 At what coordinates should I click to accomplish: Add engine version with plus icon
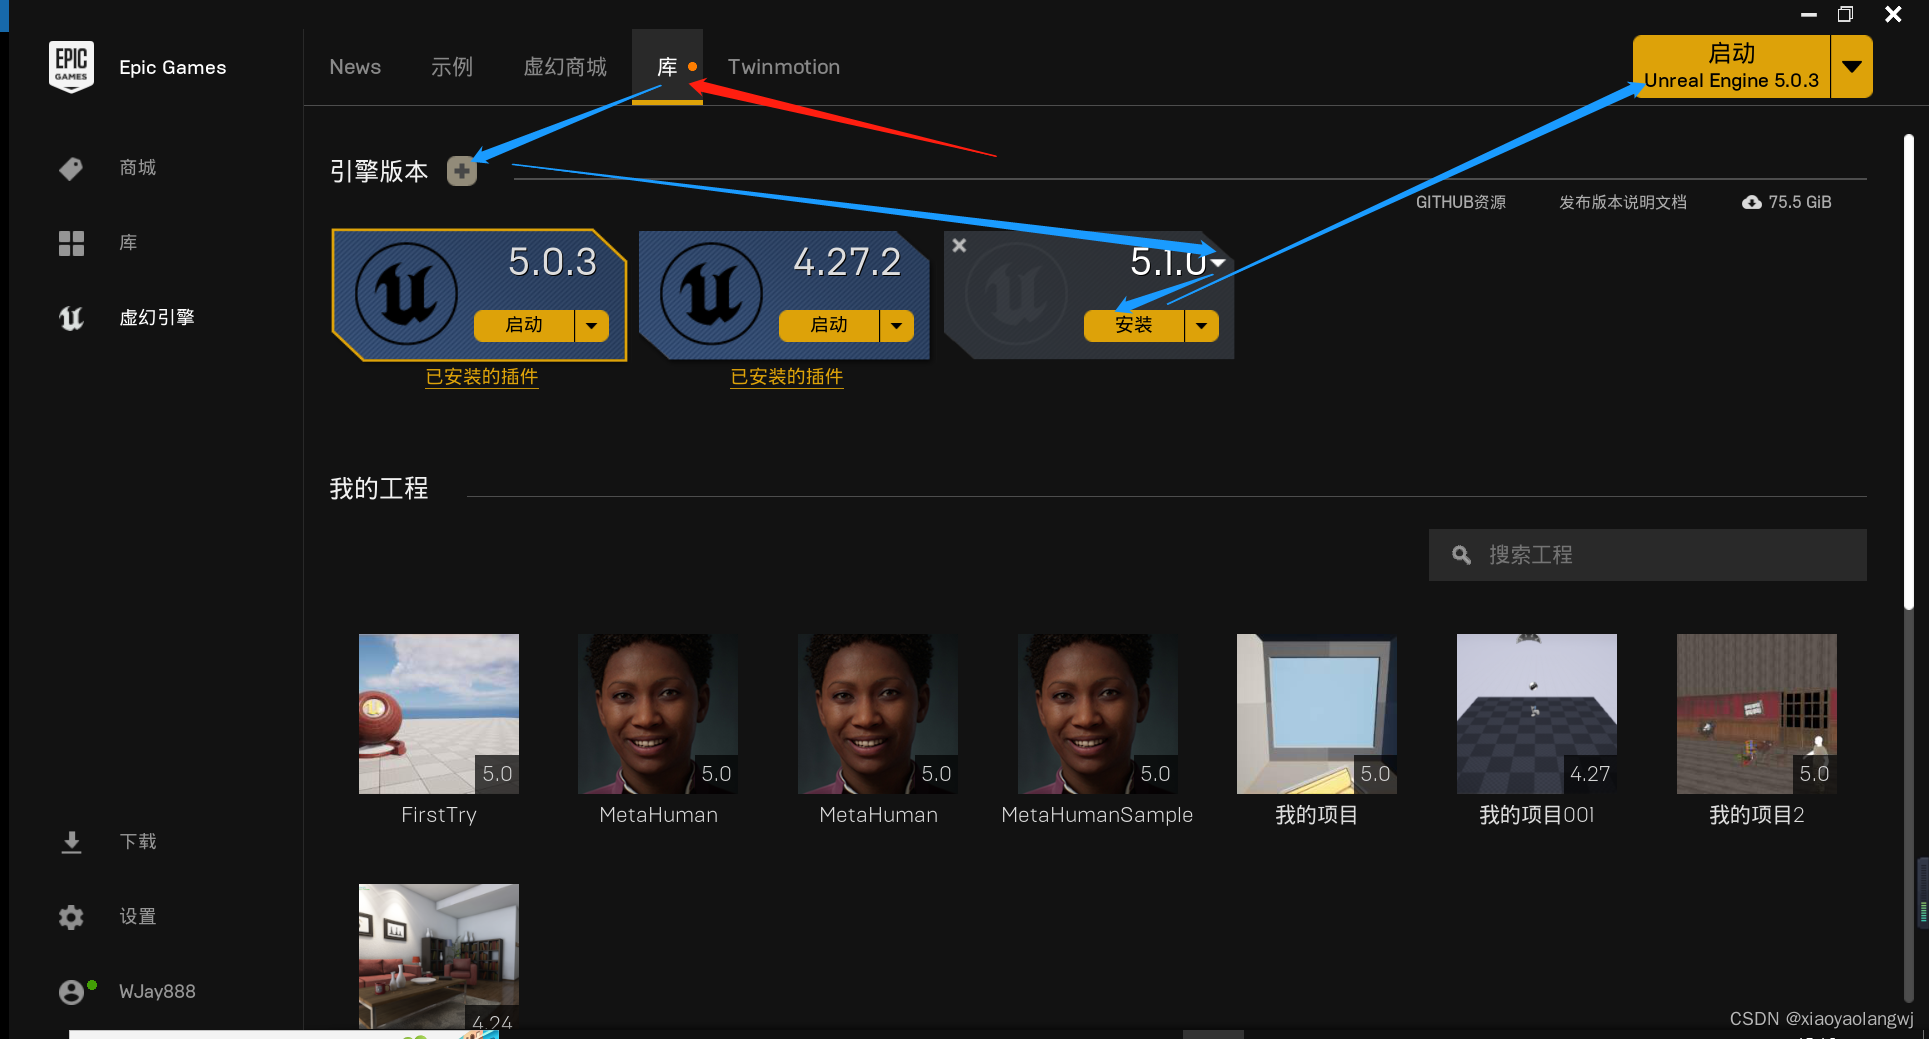click(x=461, y=171)
